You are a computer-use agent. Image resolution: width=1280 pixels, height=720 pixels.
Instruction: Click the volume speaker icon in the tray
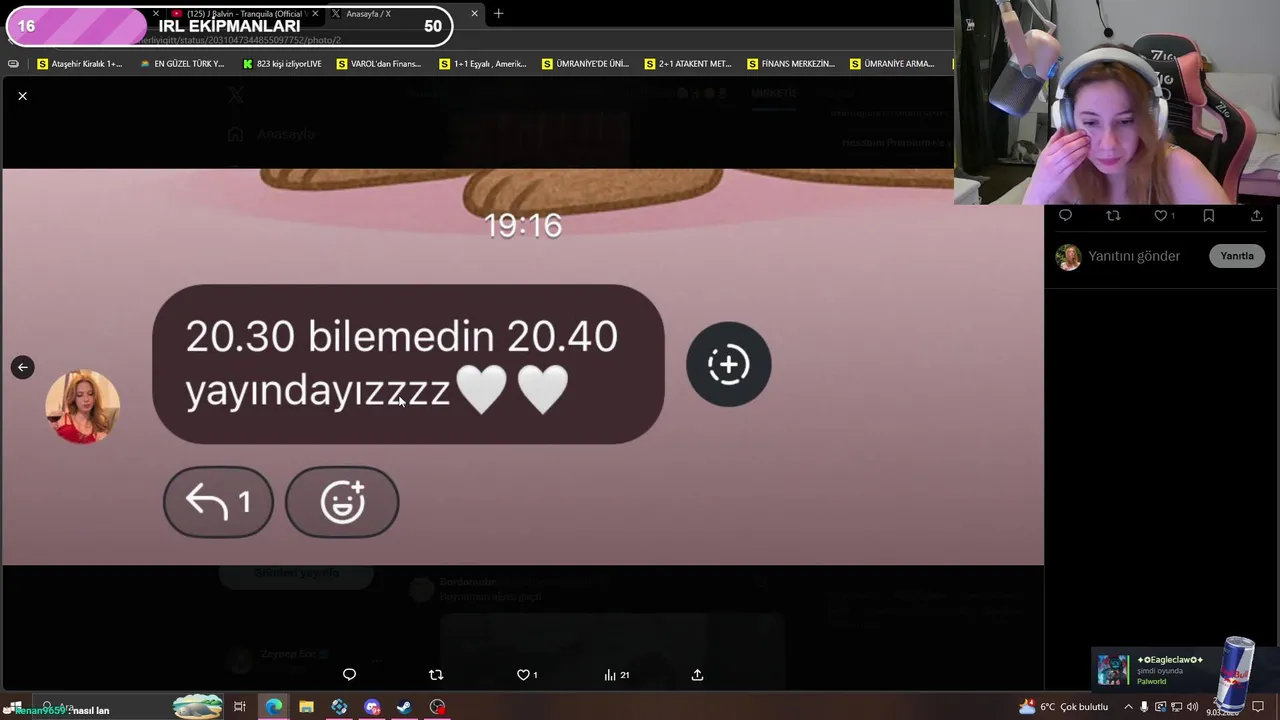point(1192,707)
